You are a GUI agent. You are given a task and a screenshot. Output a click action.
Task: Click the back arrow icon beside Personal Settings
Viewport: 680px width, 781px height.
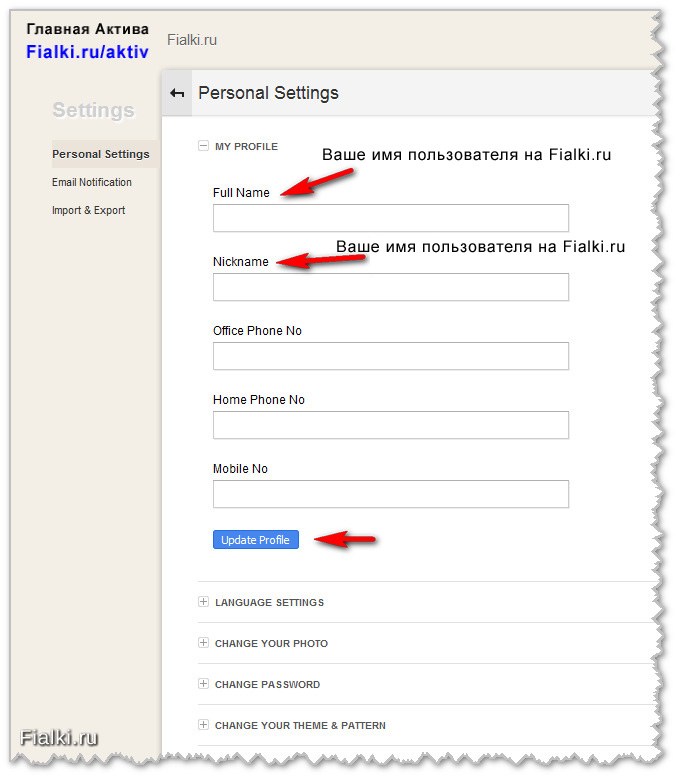coord(177,93)
